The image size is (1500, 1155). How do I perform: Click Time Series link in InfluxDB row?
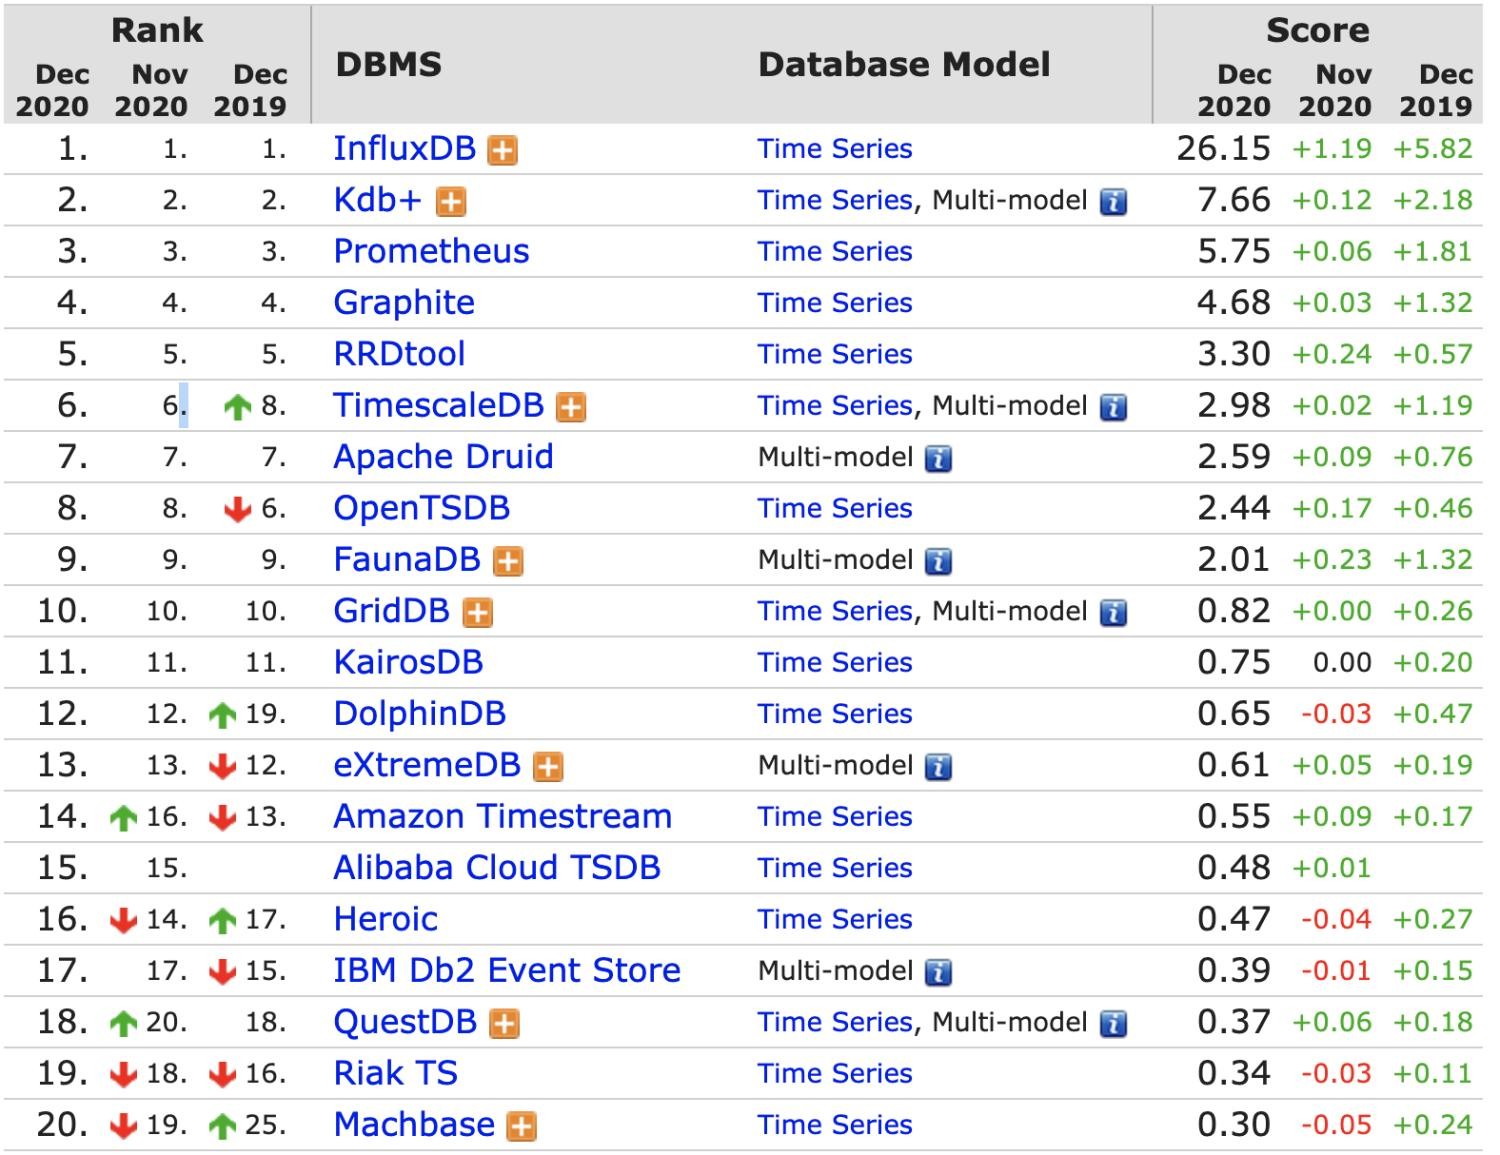click(x=835, y=149)
